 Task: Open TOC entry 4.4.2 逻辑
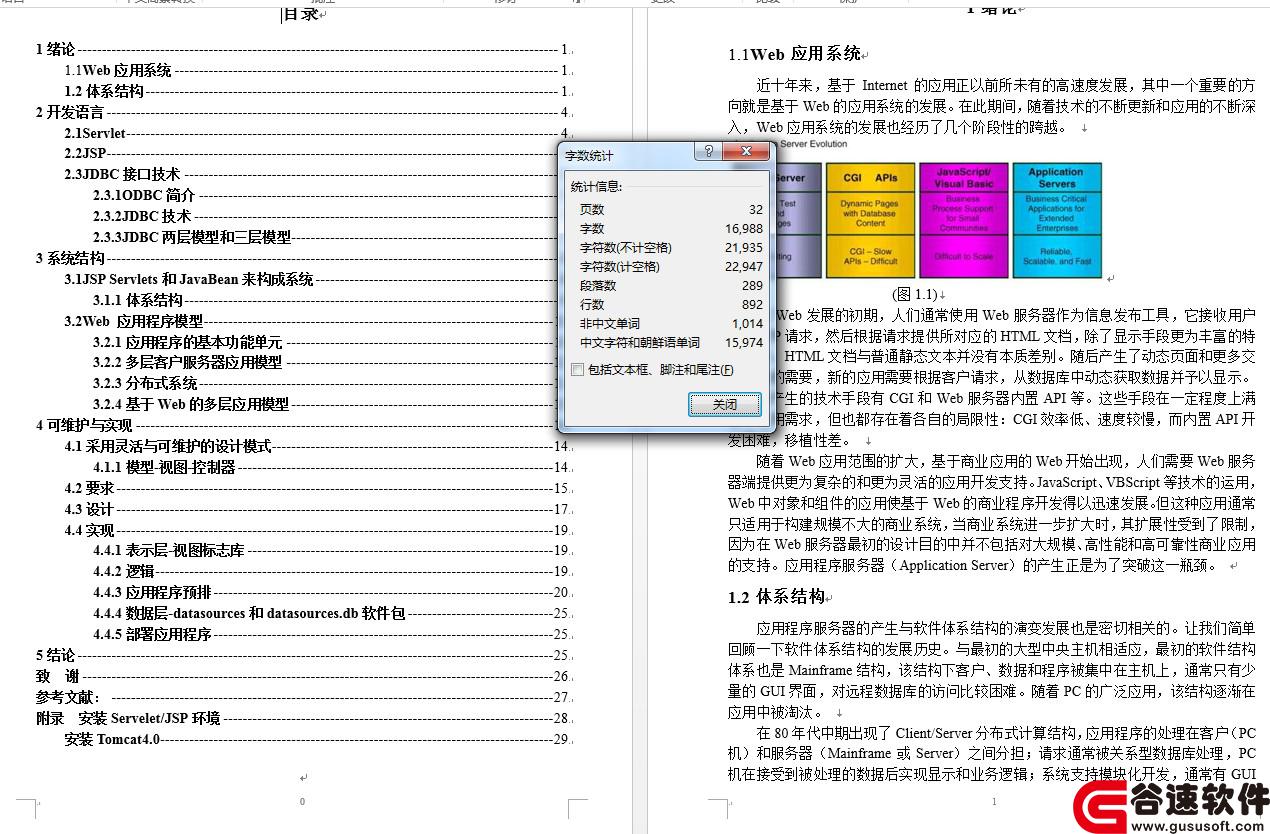click(x=331, y=571)
